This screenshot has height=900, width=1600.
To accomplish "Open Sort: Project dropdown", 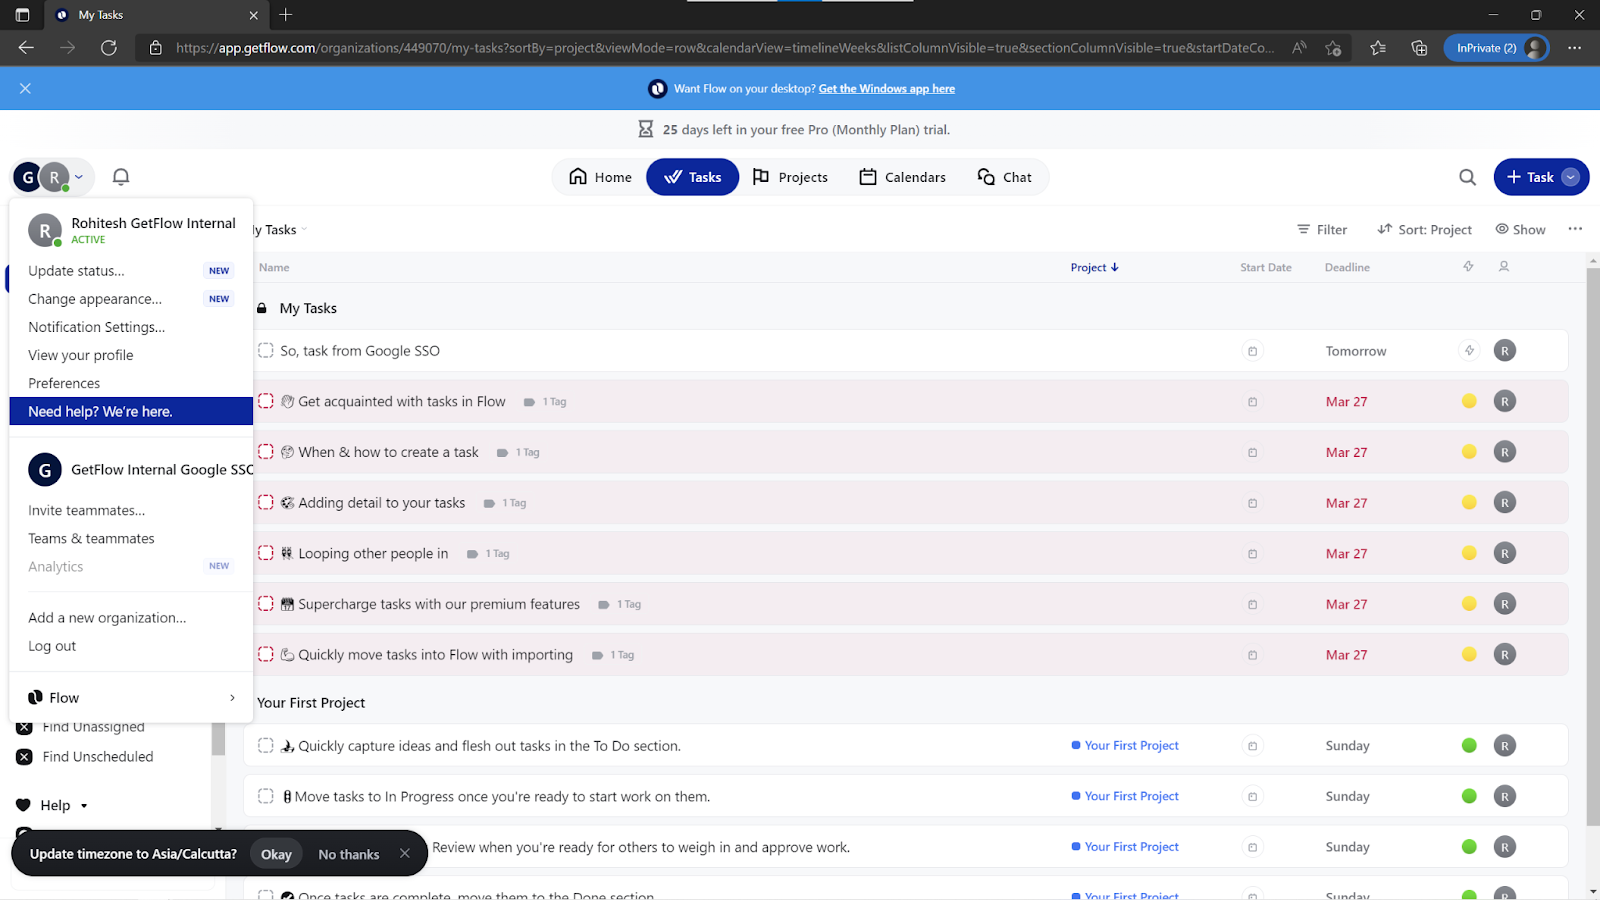I will point(1424,229).
